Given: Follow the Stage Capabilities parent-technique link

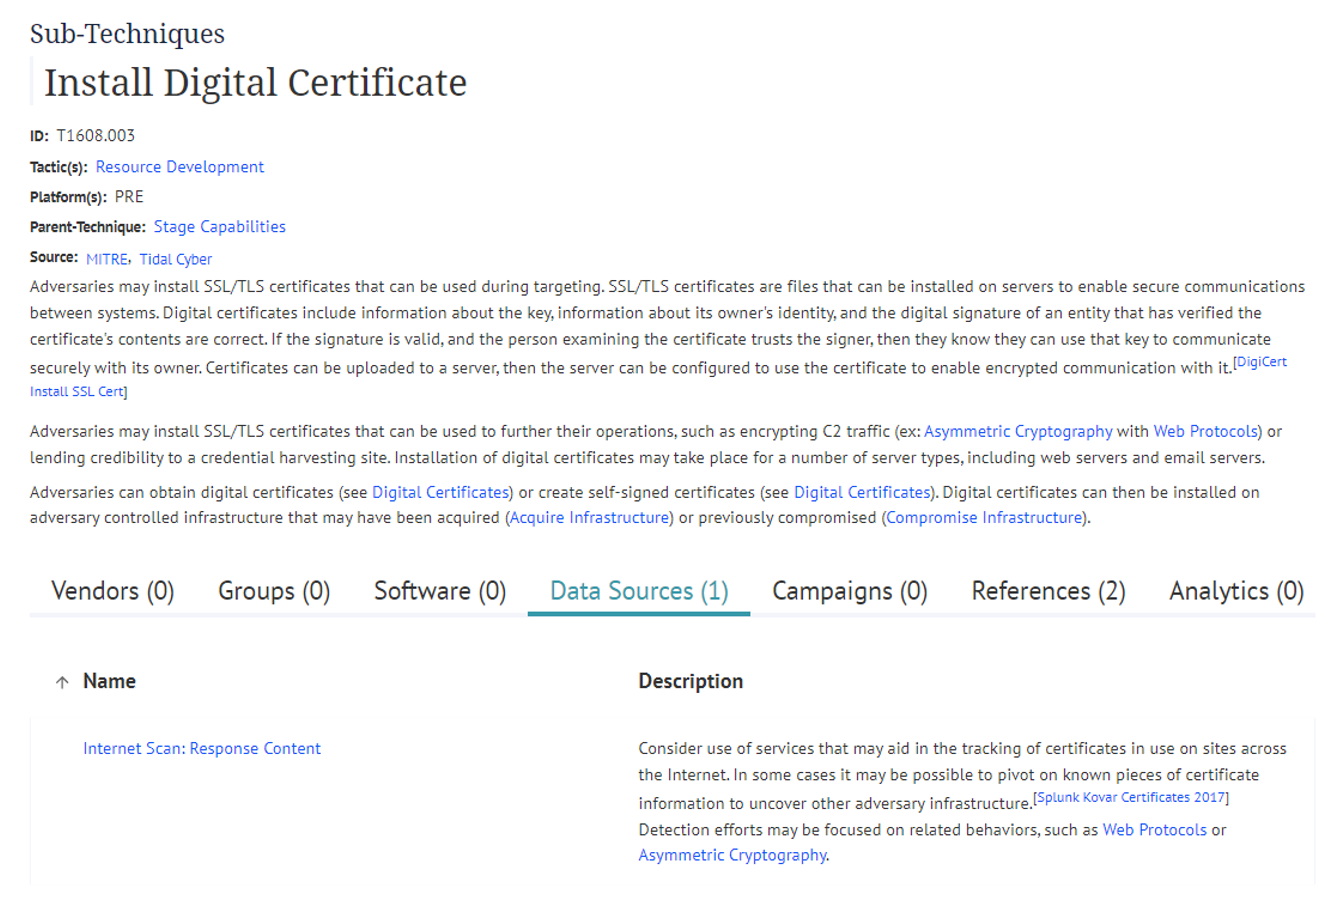Looking at the screenshot, I should click(x=220, y=227).
